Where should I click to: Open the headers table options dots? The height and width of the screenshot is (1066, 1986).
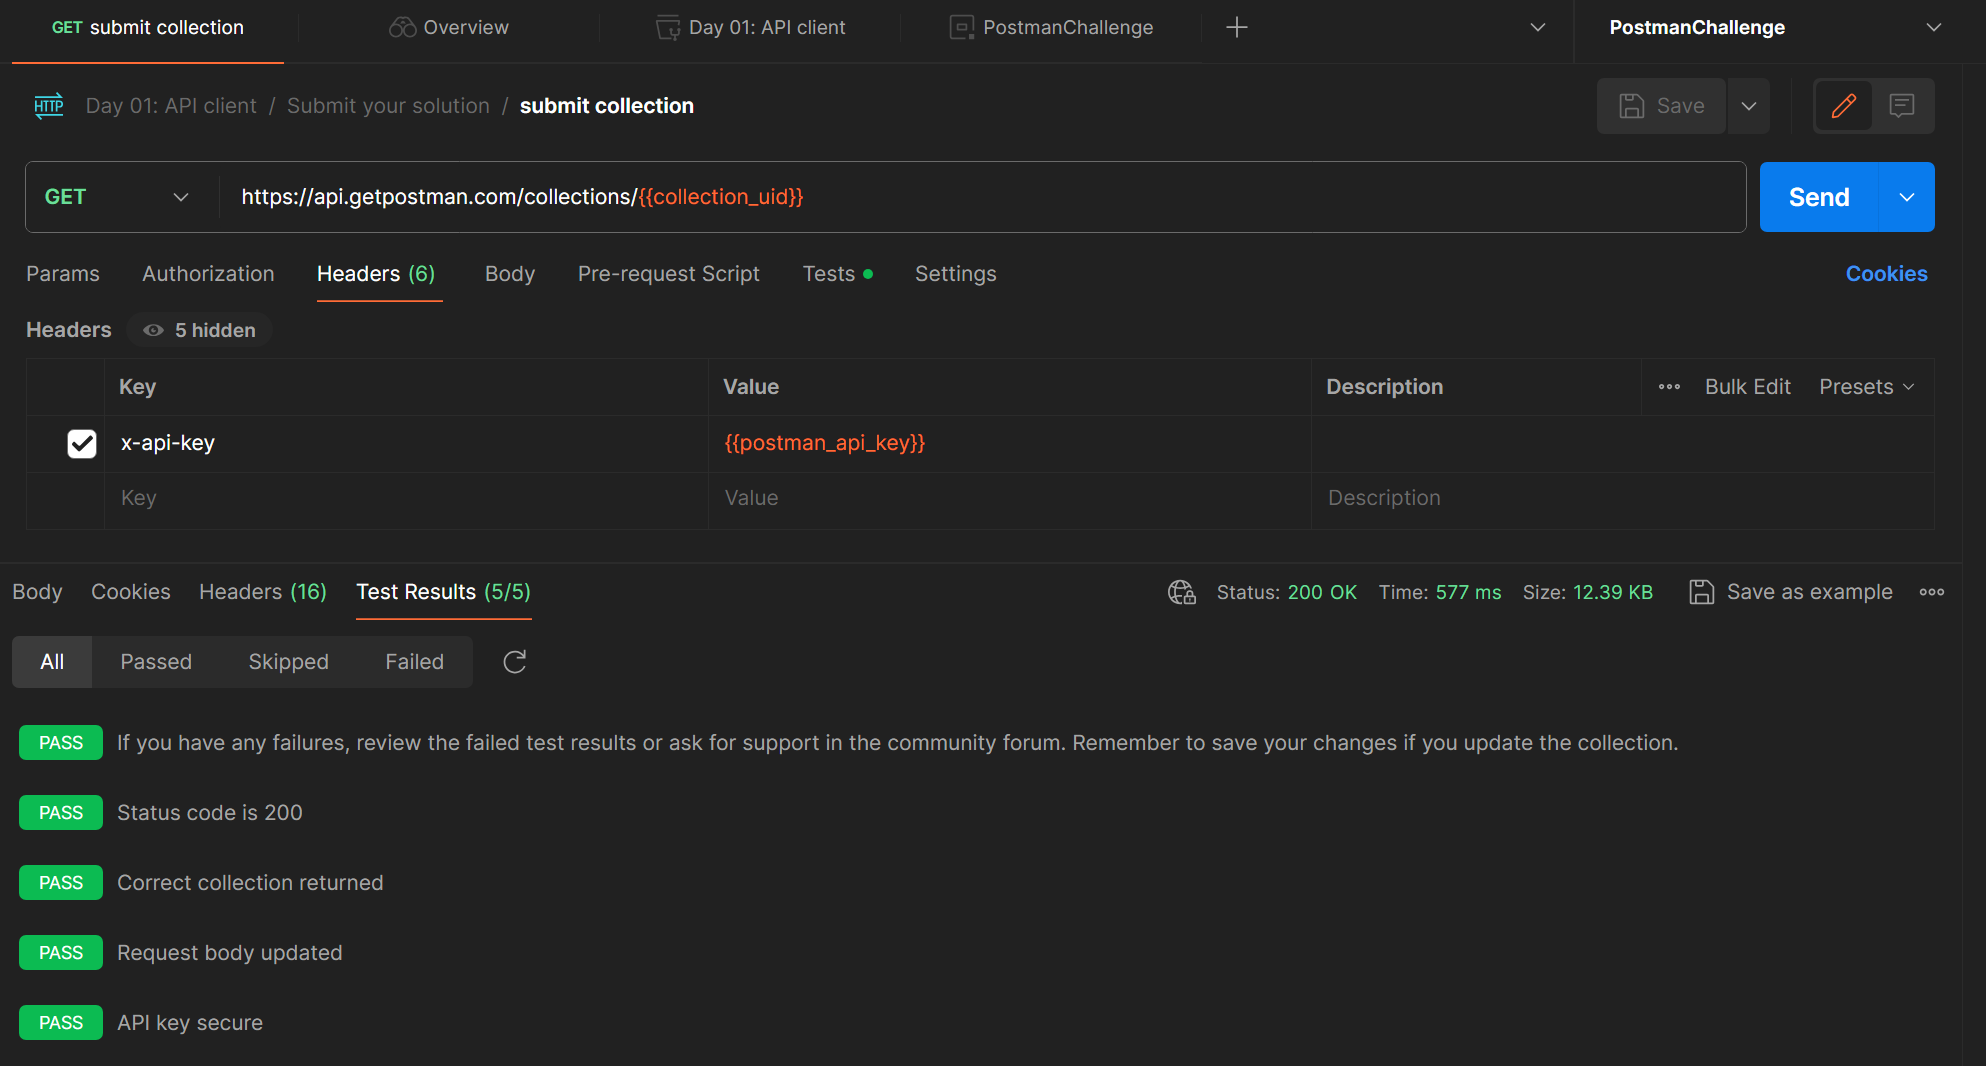click(x=1669, y=387)
